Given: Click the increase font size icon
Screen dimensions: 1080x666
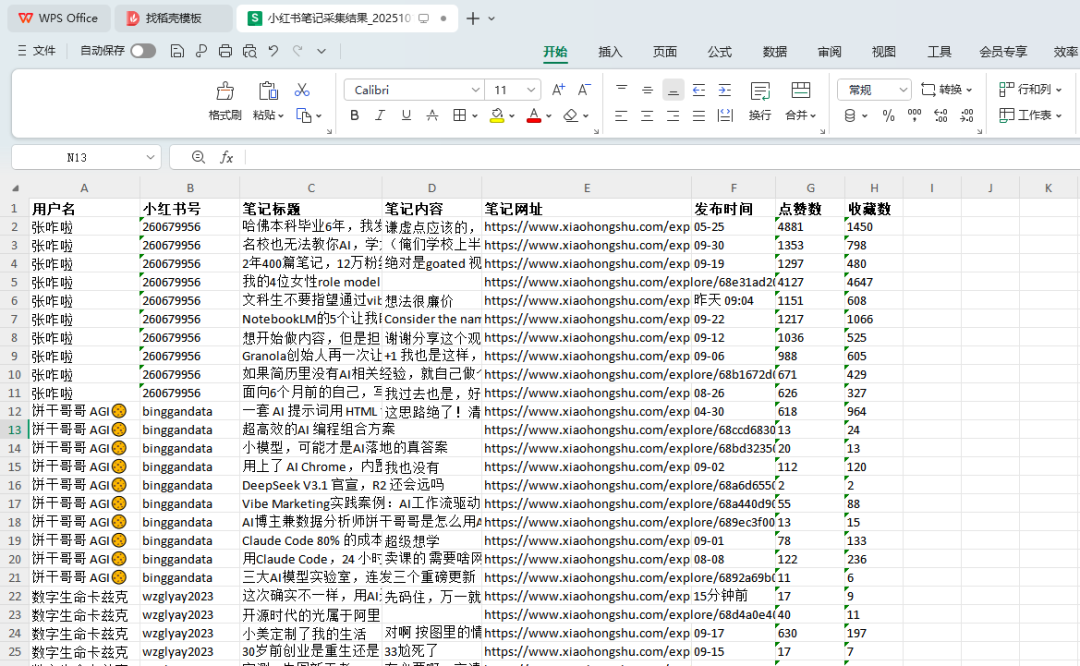Looking at the screenshot, I should pos(558,90).
